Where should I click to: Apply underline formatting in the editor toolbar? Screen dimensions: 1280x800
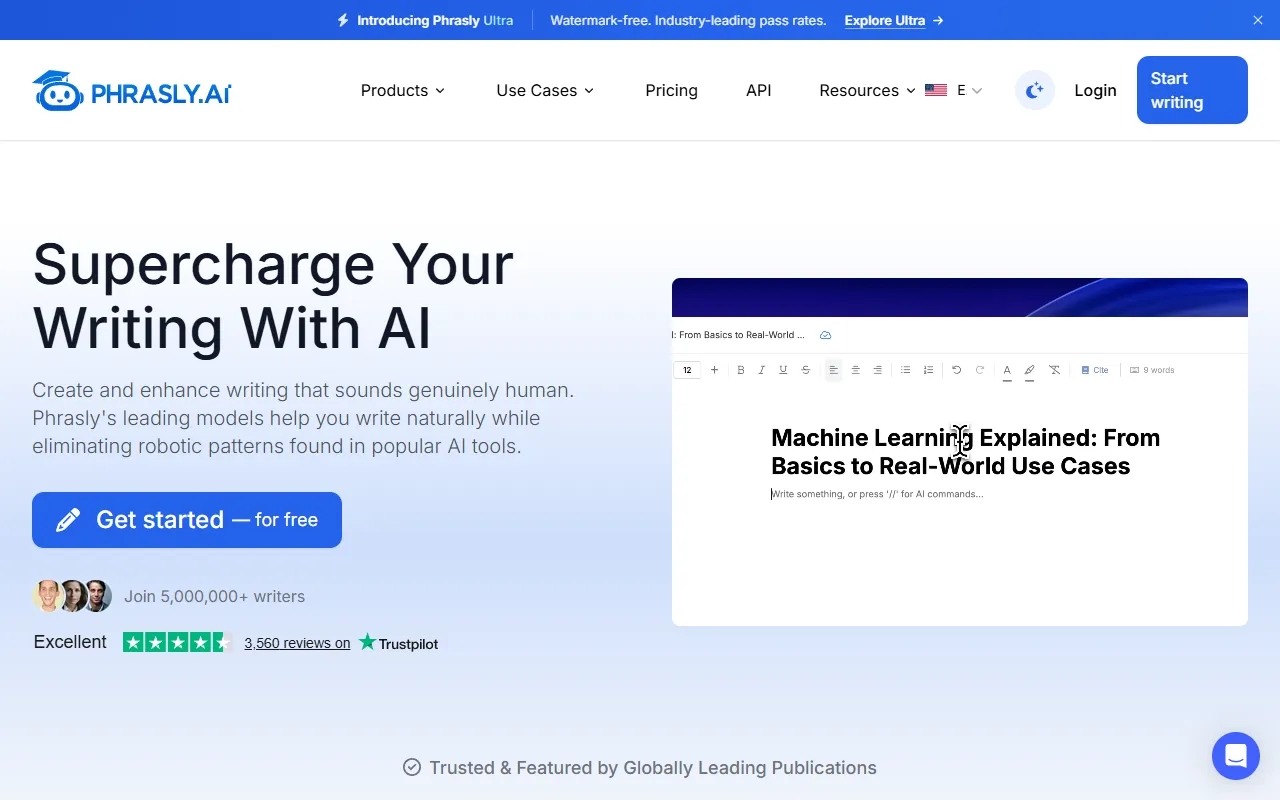coord(783,370)
